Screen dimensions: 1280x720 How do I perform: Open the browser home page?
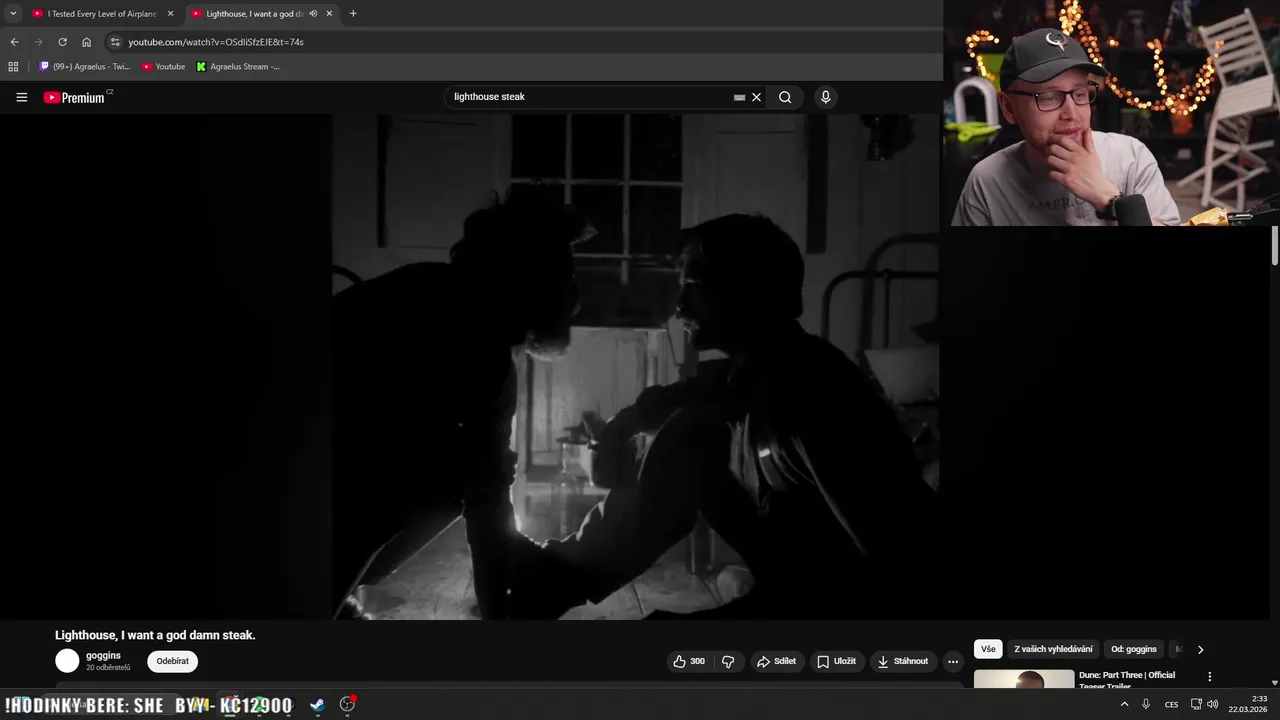pyautogui.click(x=86, y=42)
